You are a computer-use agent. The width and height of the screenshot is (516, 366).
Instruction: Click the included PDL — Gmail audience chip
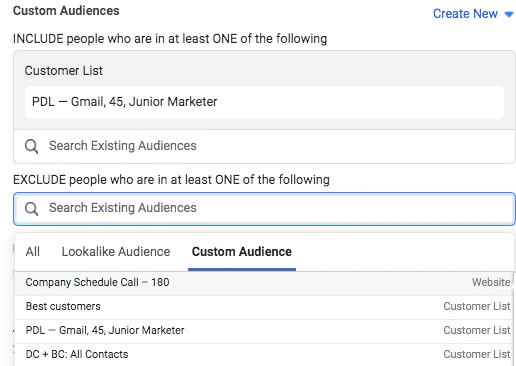click(x=264, y=102)
